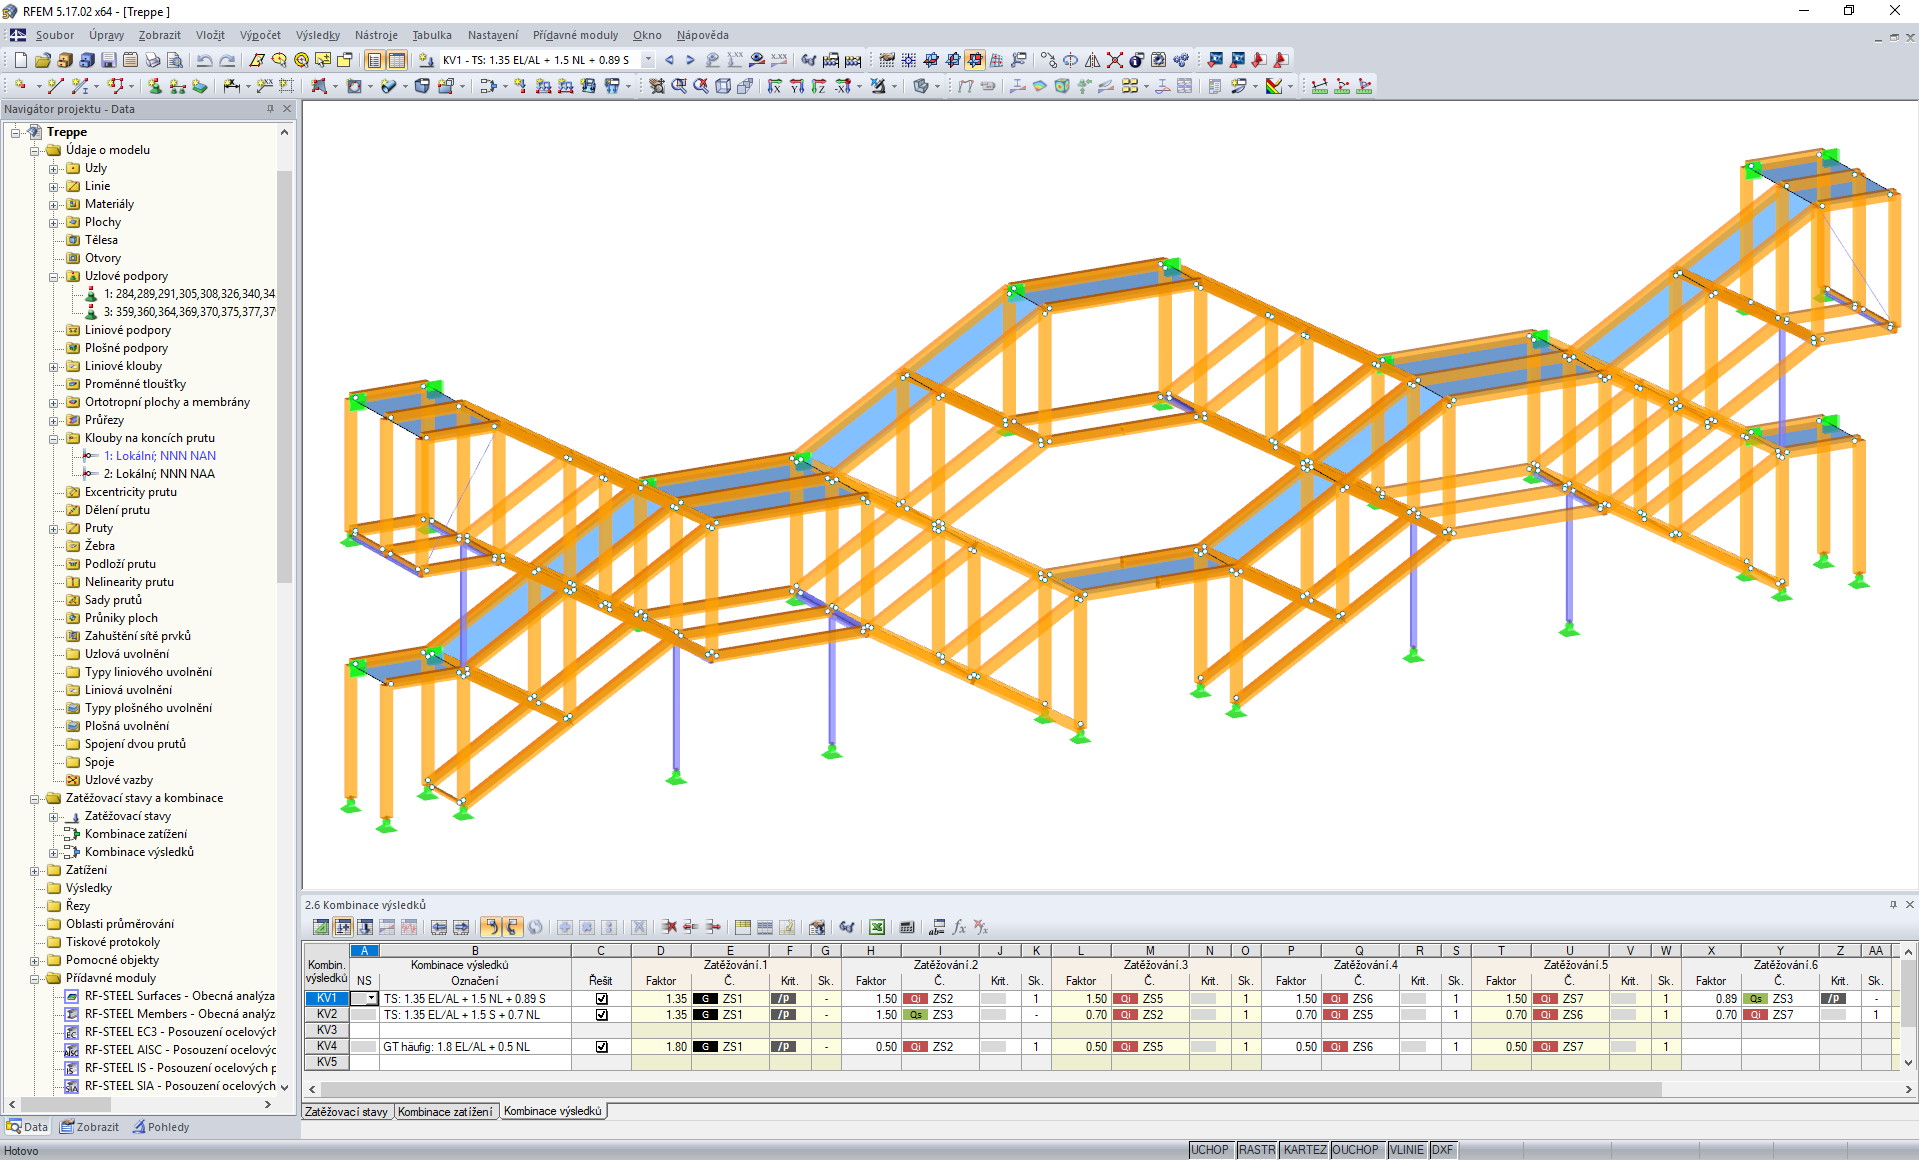Enable the Řešit checkbox for KV2
The width and height of the screenshot is (1919, 1160).
[601, 1014]
